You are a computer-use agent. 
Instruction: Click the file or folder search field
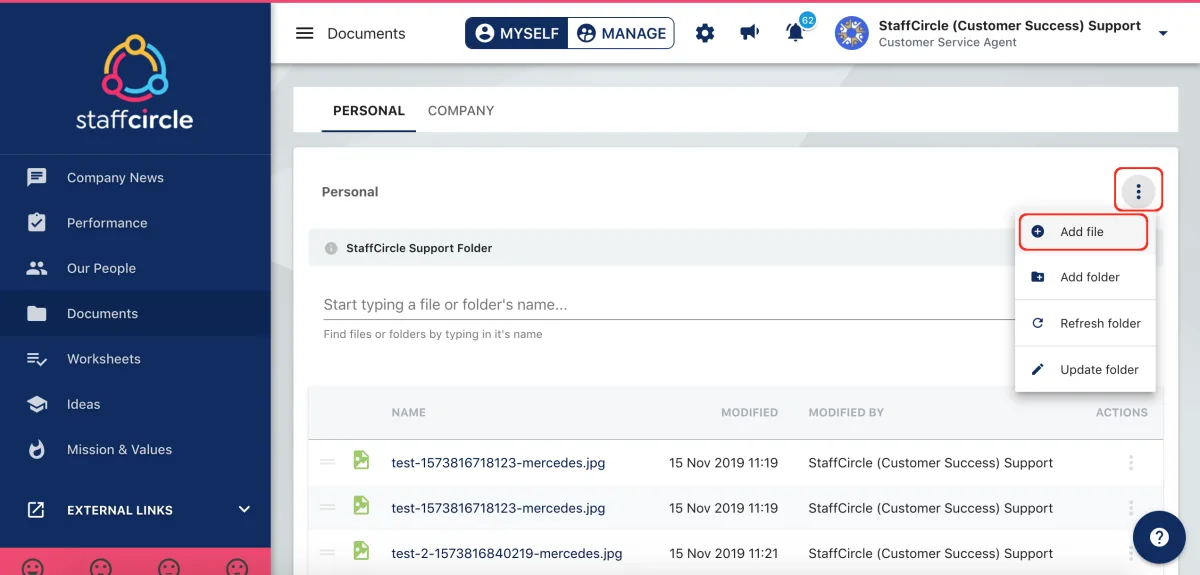668,304
